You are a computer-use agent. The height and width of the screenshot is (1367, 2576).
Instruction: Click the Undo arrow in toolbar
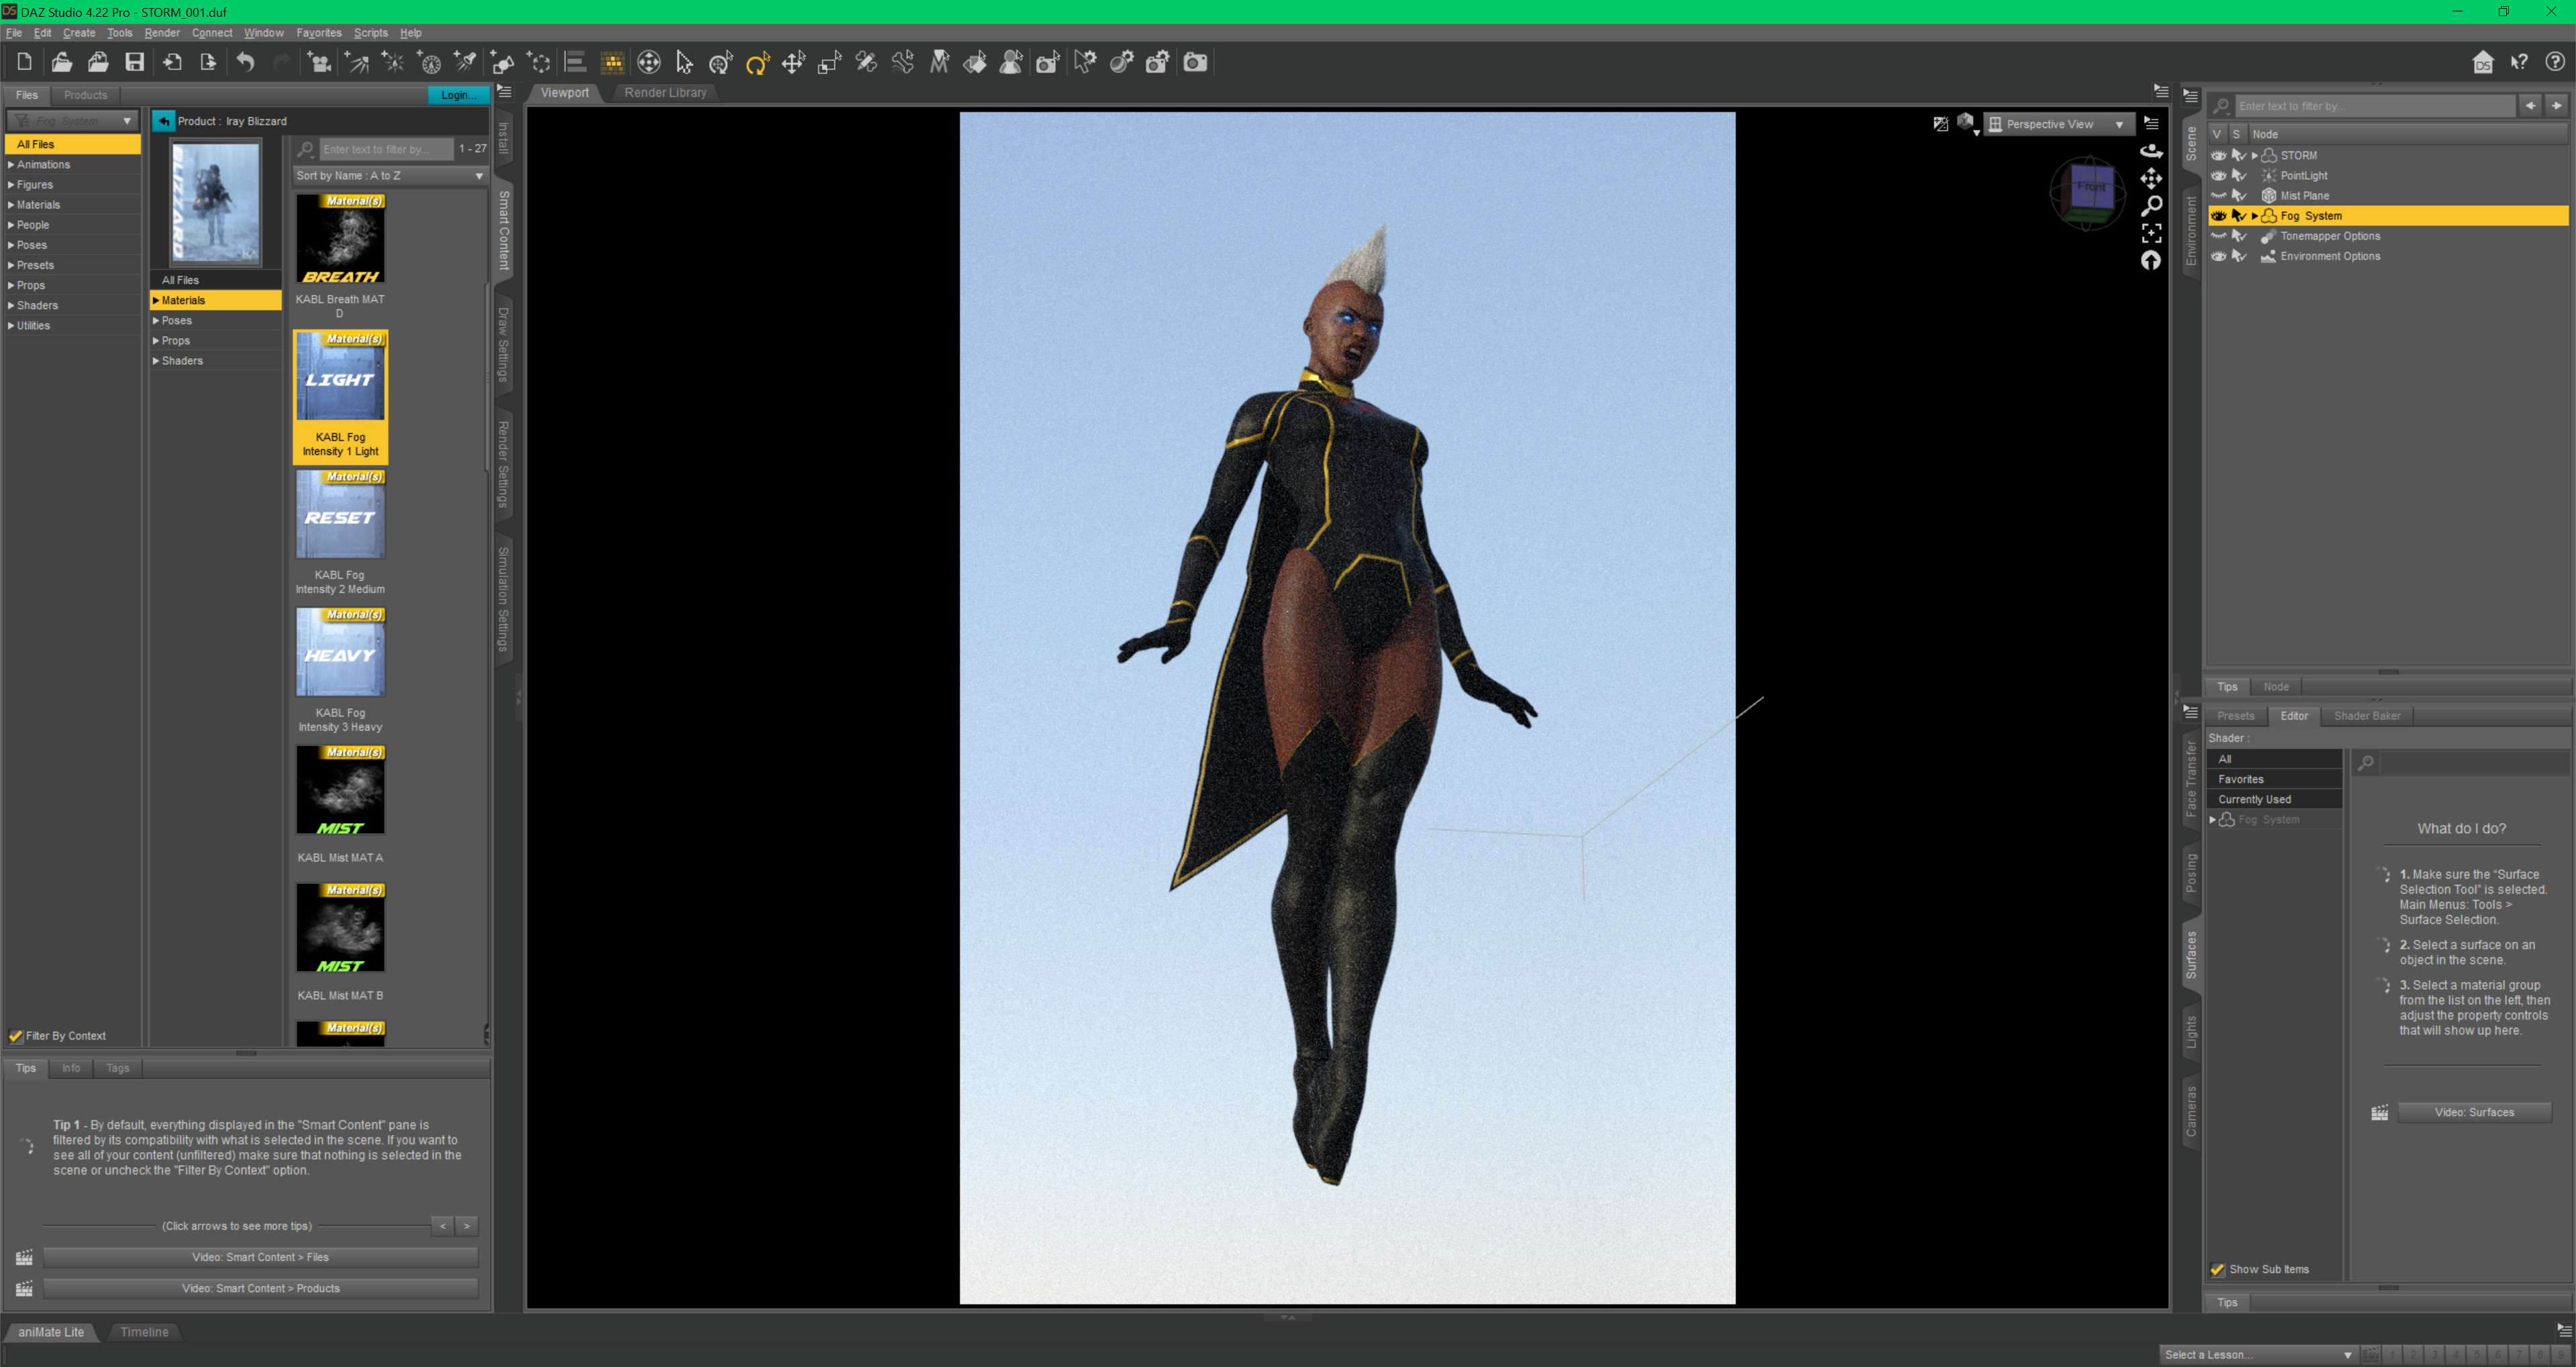tap(245, 62)
